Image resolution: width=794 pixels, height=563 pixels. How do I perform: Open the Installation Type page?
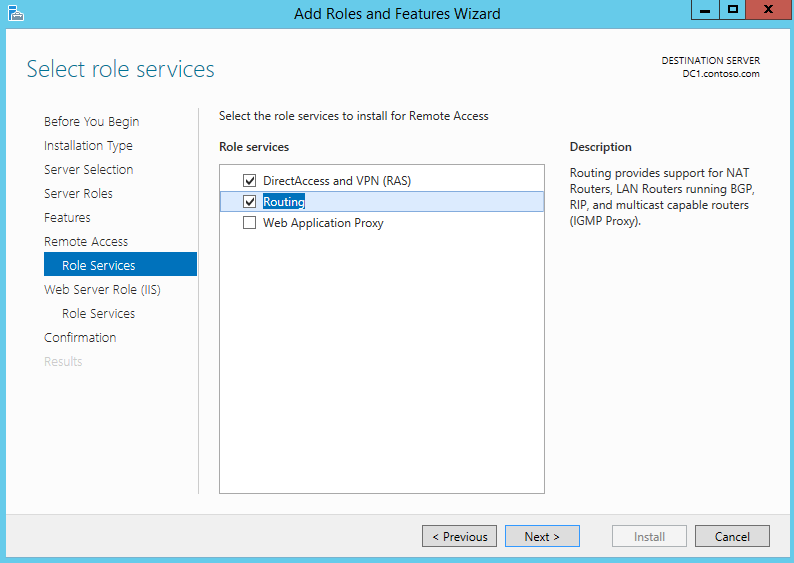point(88,146)
